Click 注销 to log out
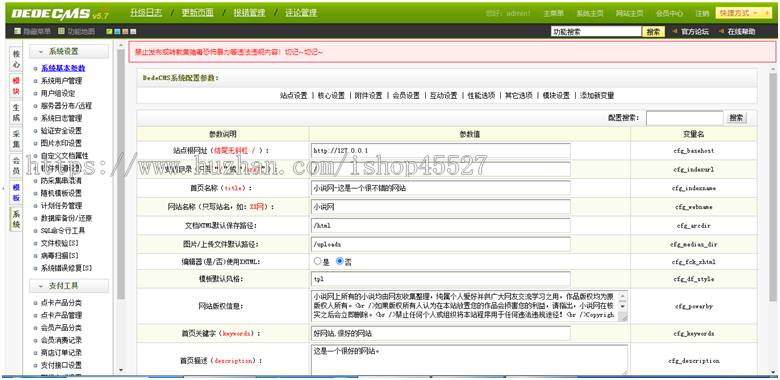This screenshot has width=780, height=380. (x=702, y=13)
